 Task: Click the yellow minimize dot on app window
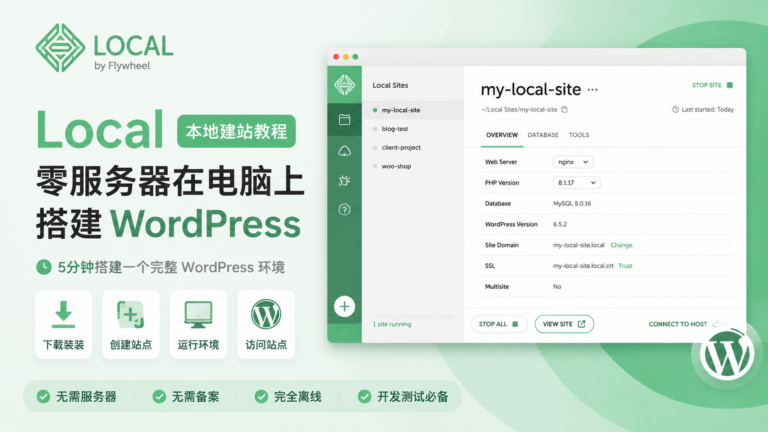(346, 57)
